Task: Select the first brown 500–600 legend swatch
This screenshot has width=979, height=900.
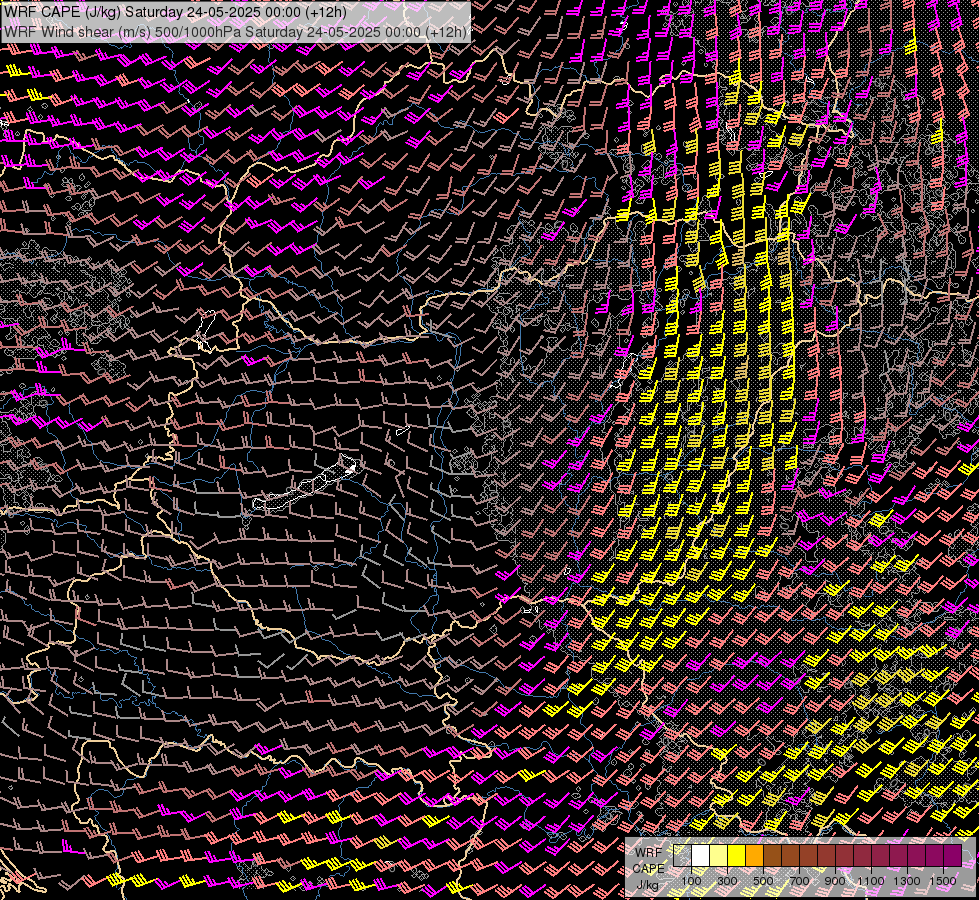Action: pos(772,856)
